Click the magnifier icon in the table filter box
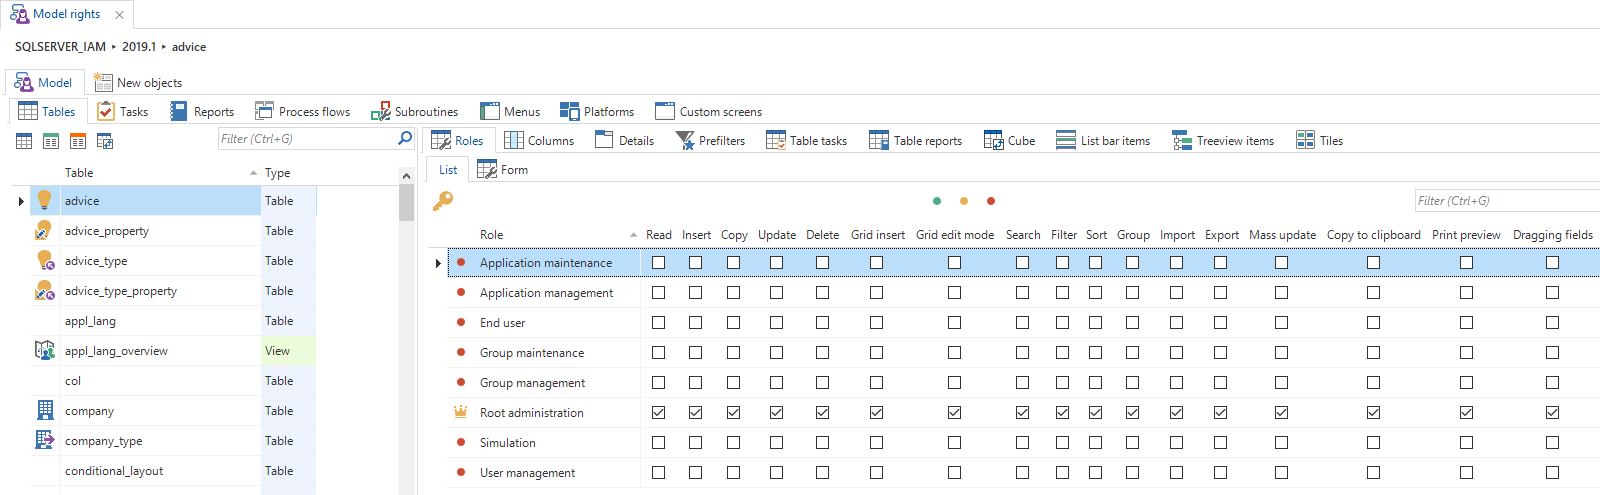1600x495 pixels. click(405, 139)
